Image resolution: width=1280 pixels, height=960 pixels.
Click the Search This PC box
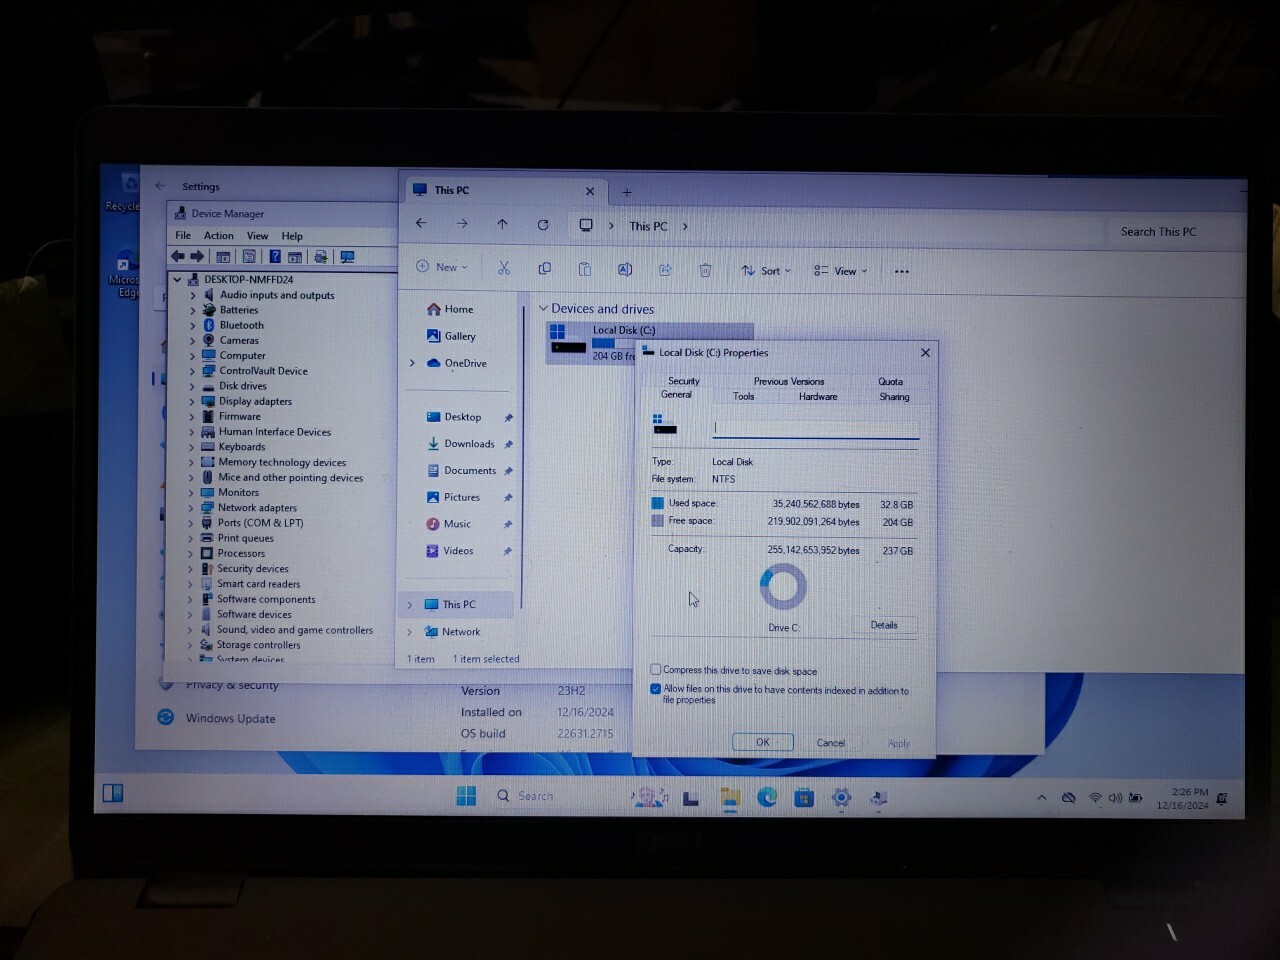(1175, 232)
